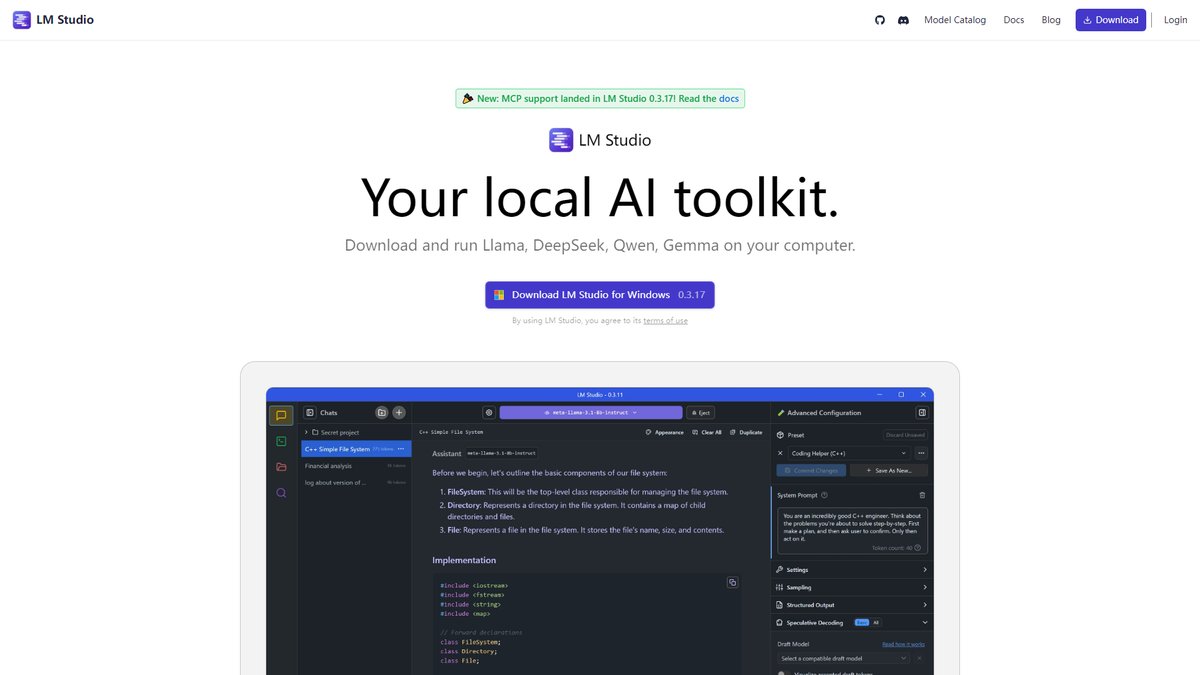Open the Developer terminal sidebar icon
Image resolution: width=1200 pixels, height=675 pixels.
(281, 441)
